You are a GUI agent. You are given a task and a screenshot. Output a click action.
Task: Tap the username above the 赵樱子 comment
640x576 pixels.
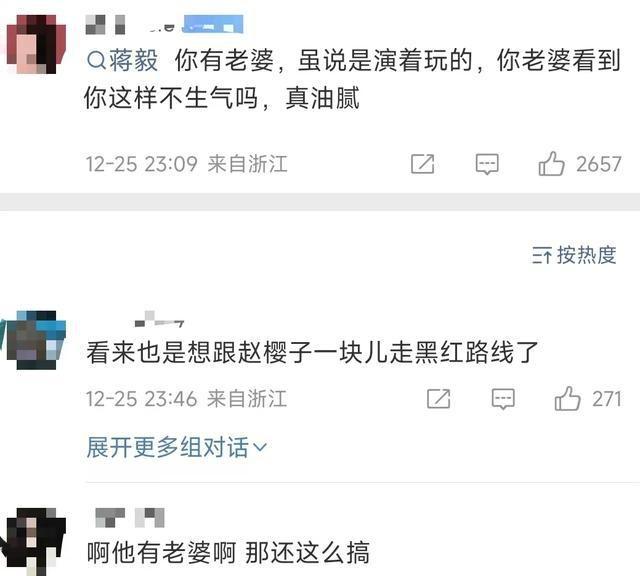tap(160, 319)
